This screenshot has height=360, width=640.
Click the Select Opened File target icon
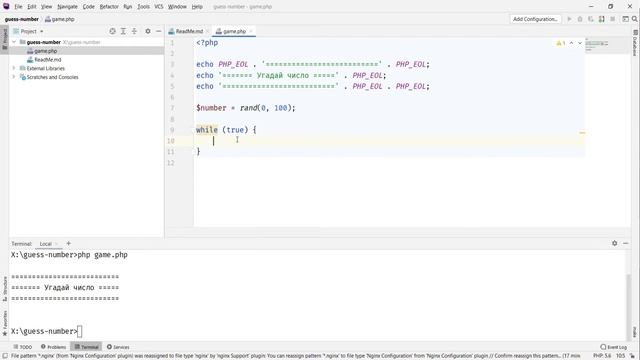[x=112, y=31]
